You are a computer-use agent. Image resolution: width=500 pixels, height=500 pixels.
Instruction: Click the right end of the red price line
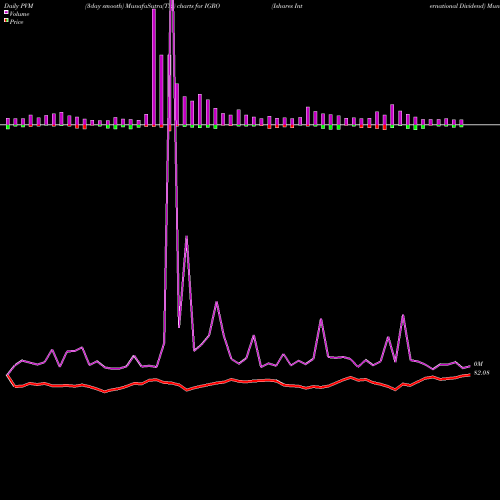pyautogui.click(x=469, y=375)
